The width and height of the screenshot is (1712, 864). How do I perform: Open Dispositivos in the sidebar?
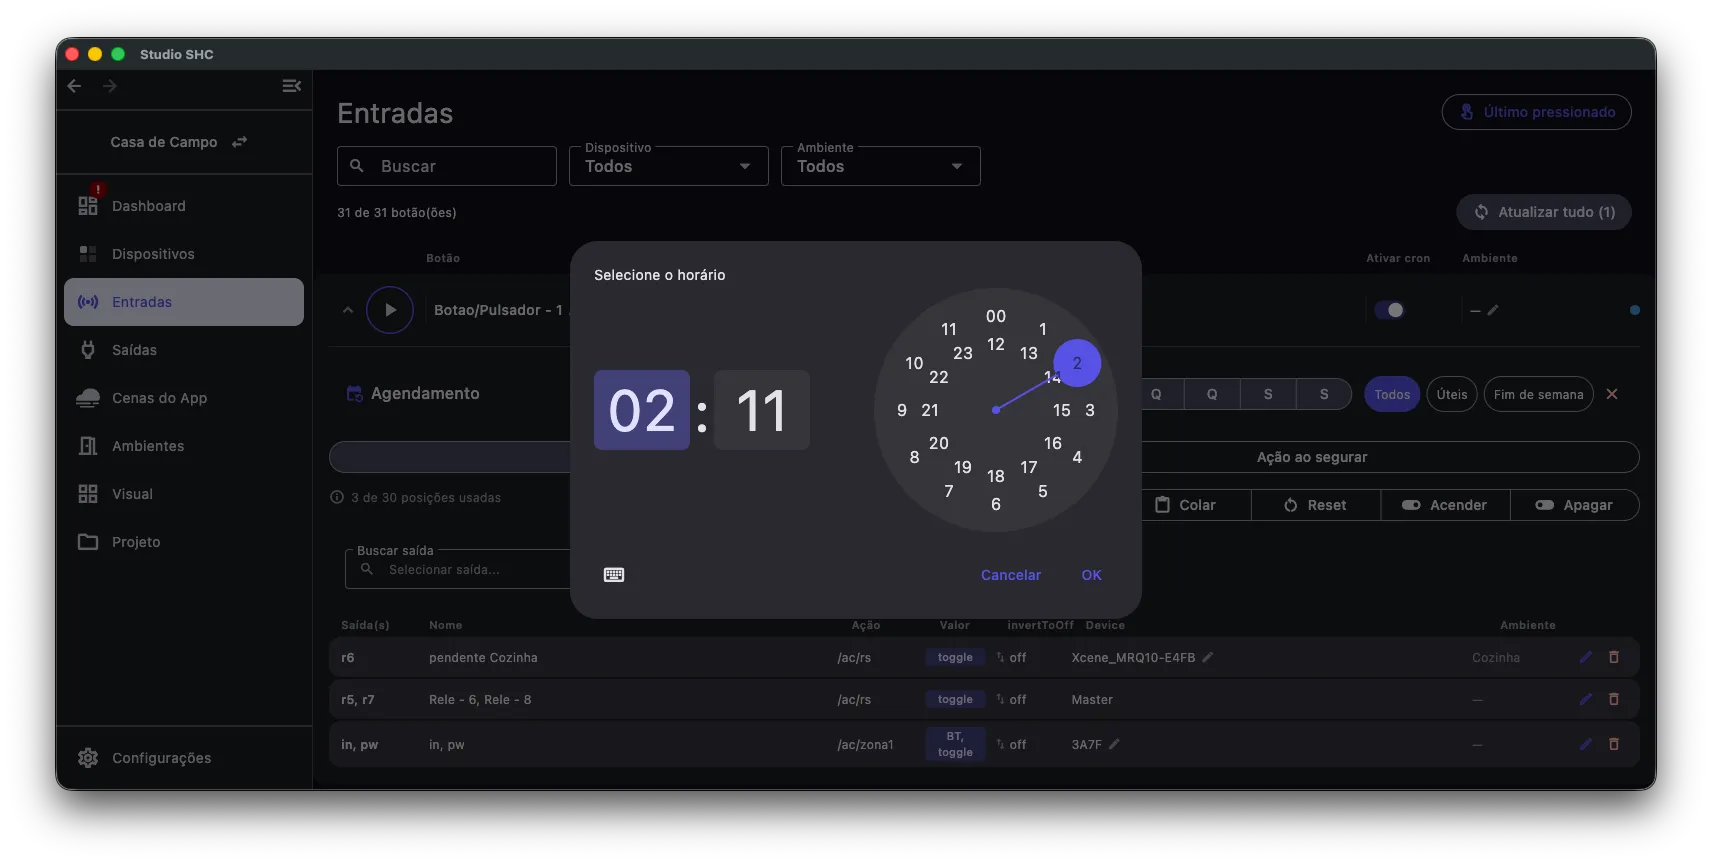tap(183, 254)
